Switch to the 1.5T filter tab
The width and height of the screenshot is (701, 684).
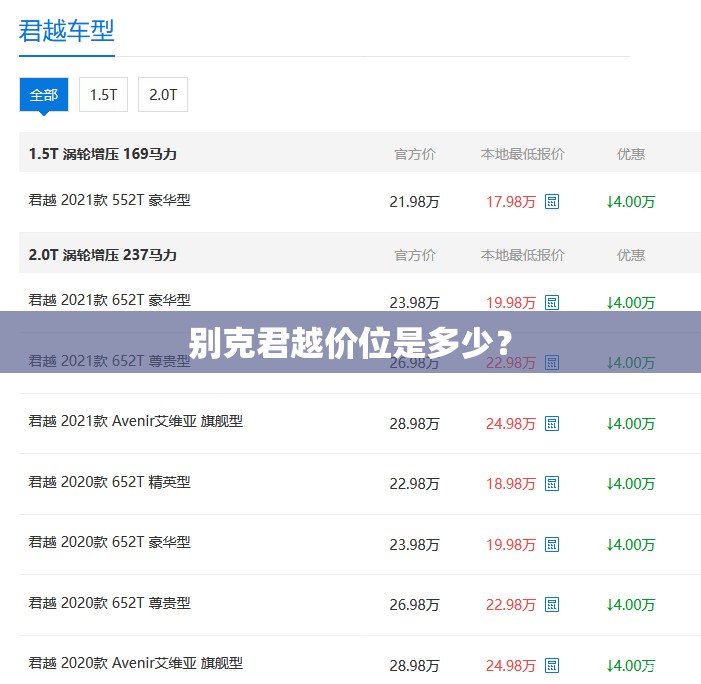103,95
